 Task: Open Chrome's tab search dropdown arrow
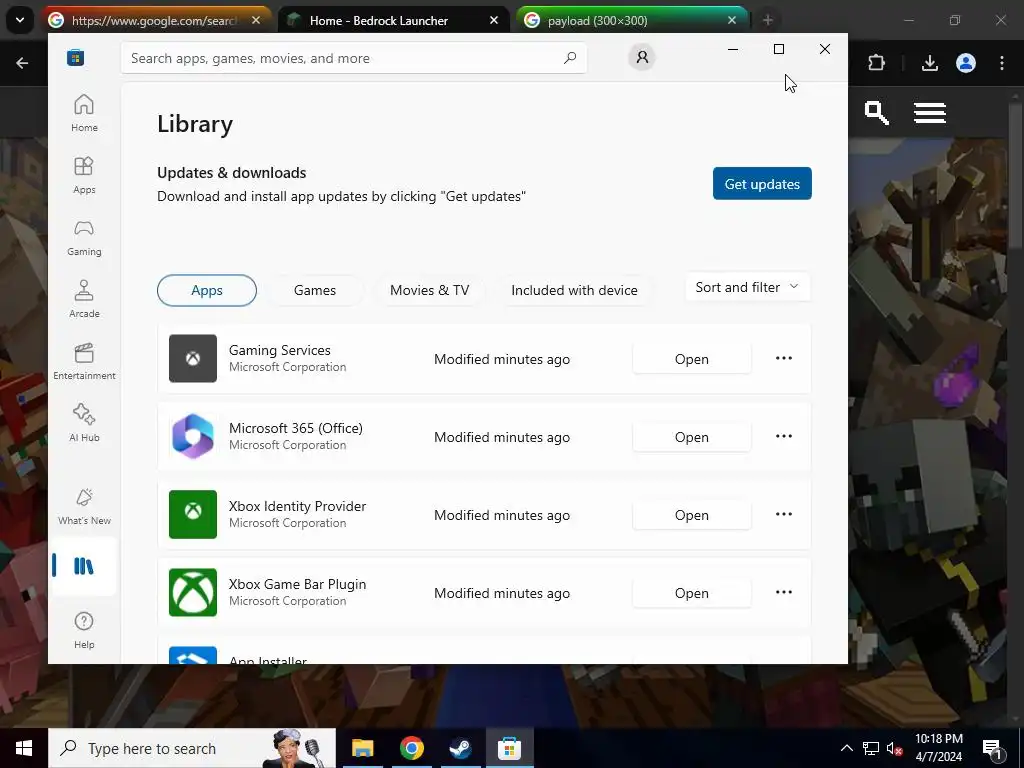point(20,20)
